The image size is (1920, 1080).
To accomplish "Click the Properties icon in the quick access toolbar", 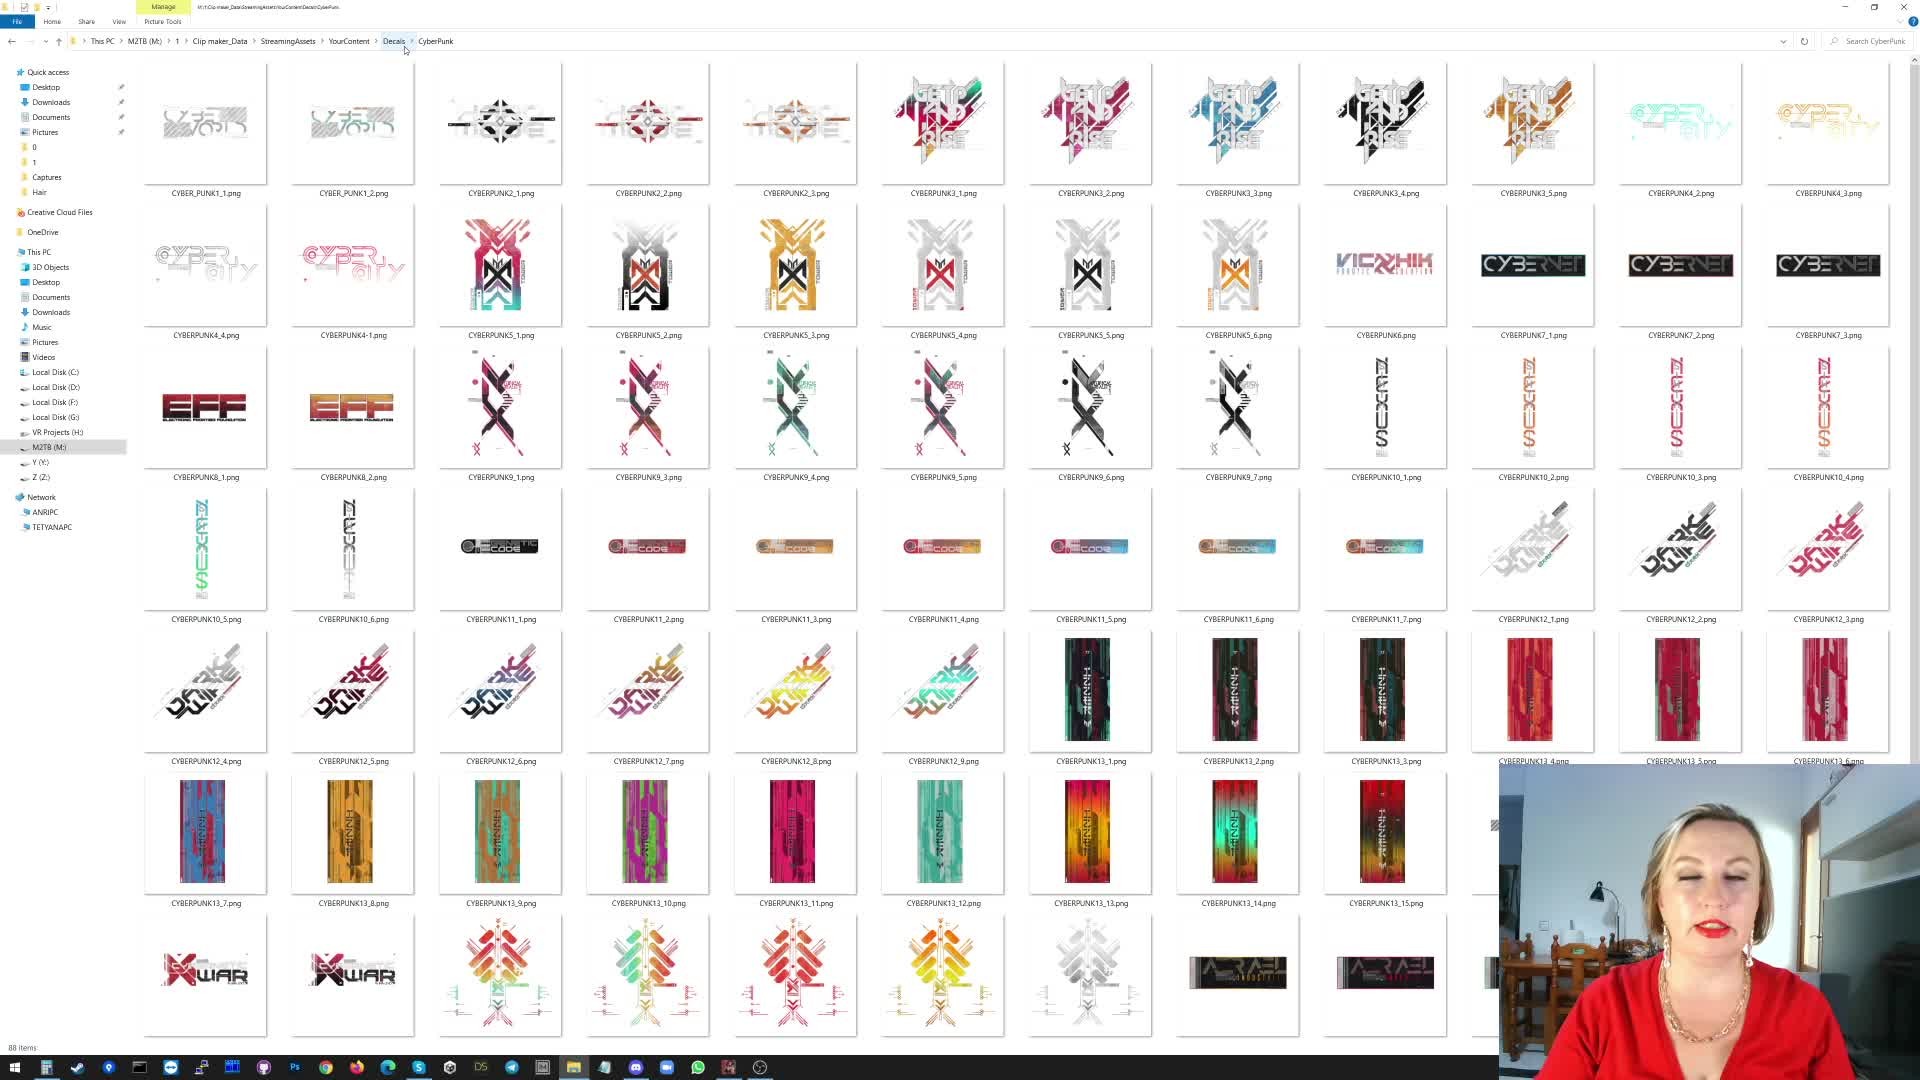I will (24, 7).
